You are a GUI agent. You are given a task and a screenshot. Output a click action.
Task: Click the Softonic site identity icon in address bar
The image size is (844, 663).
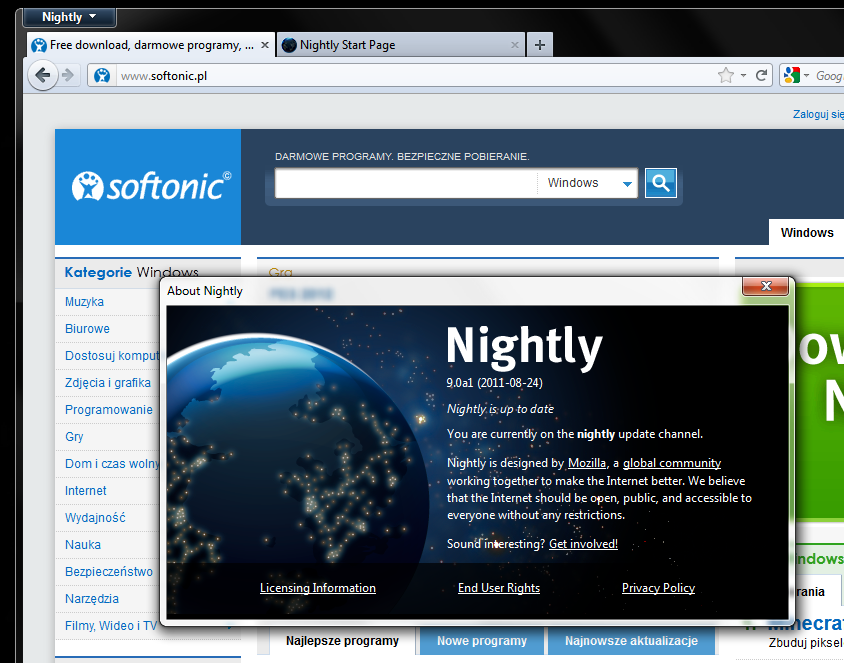102,76
